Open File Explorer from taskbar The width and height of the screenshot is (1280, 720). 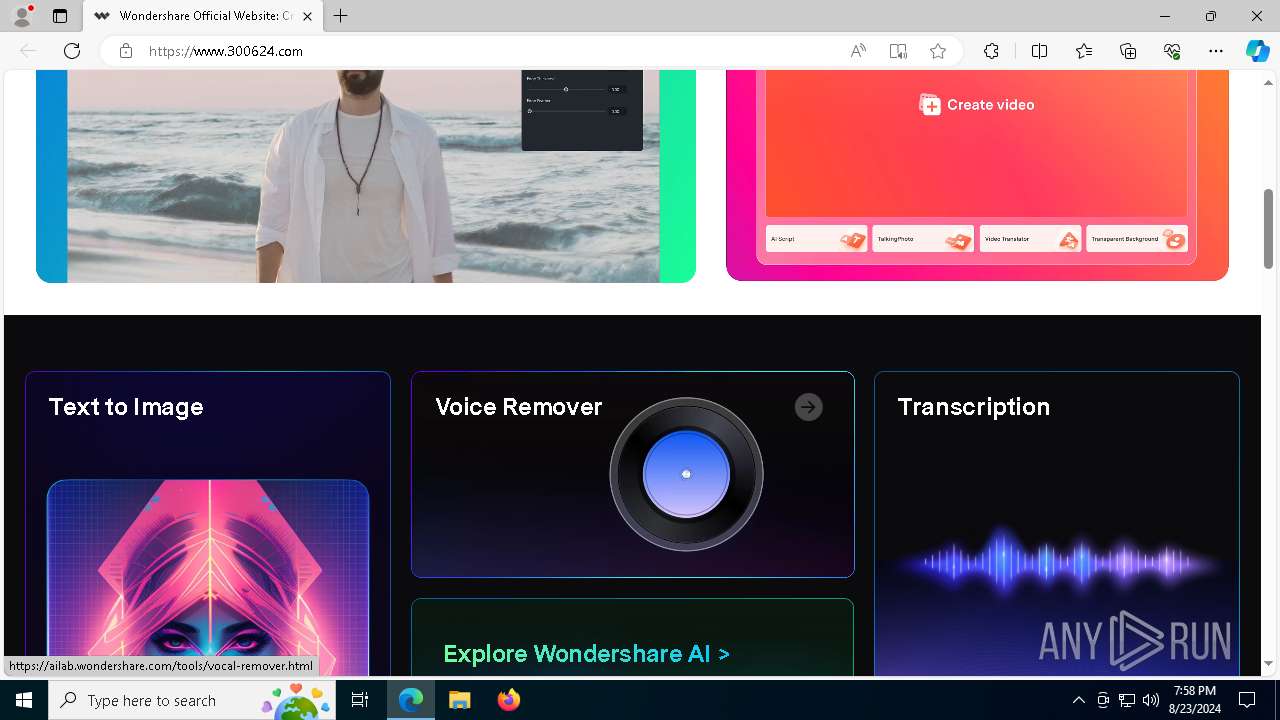tap(459, 700)
